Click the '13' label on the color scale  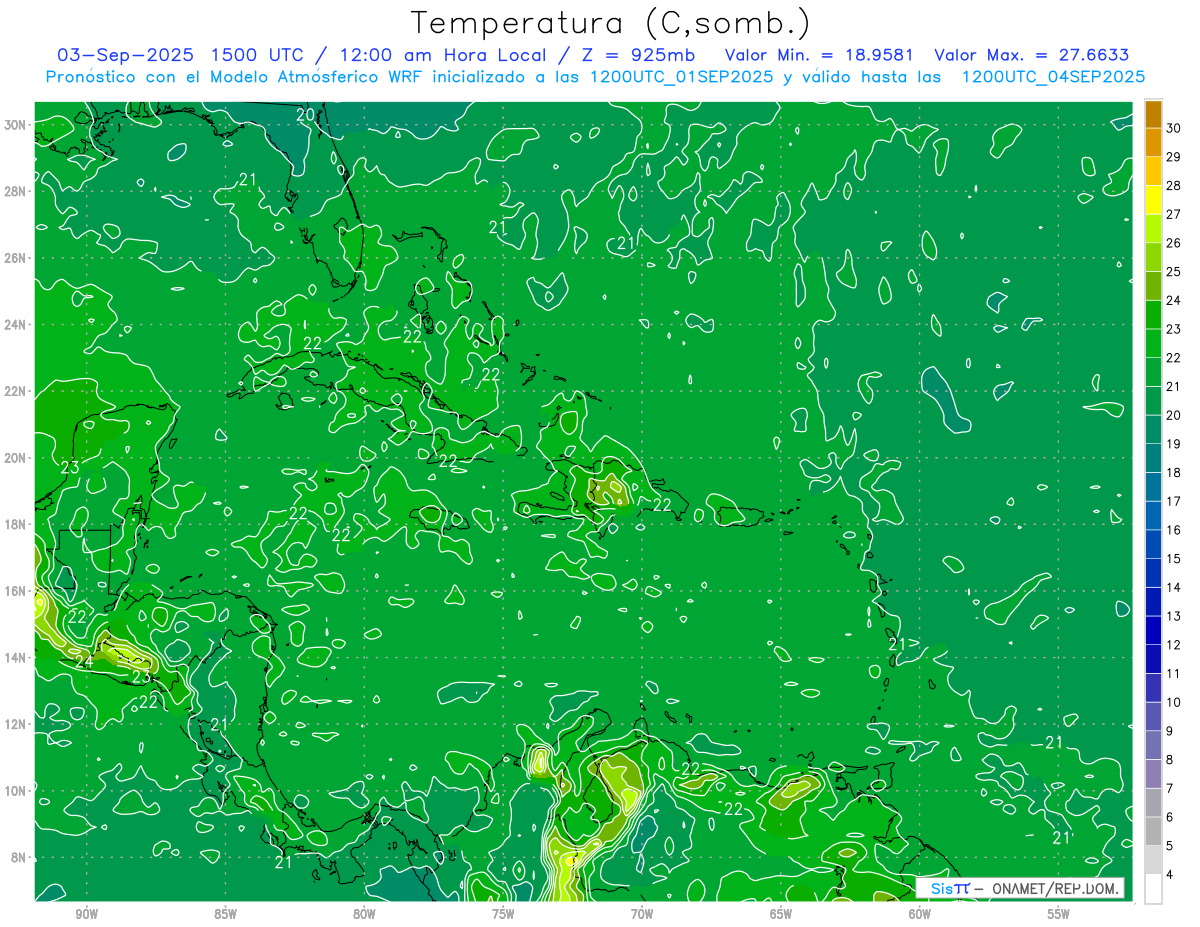[x=1174, y=616]
